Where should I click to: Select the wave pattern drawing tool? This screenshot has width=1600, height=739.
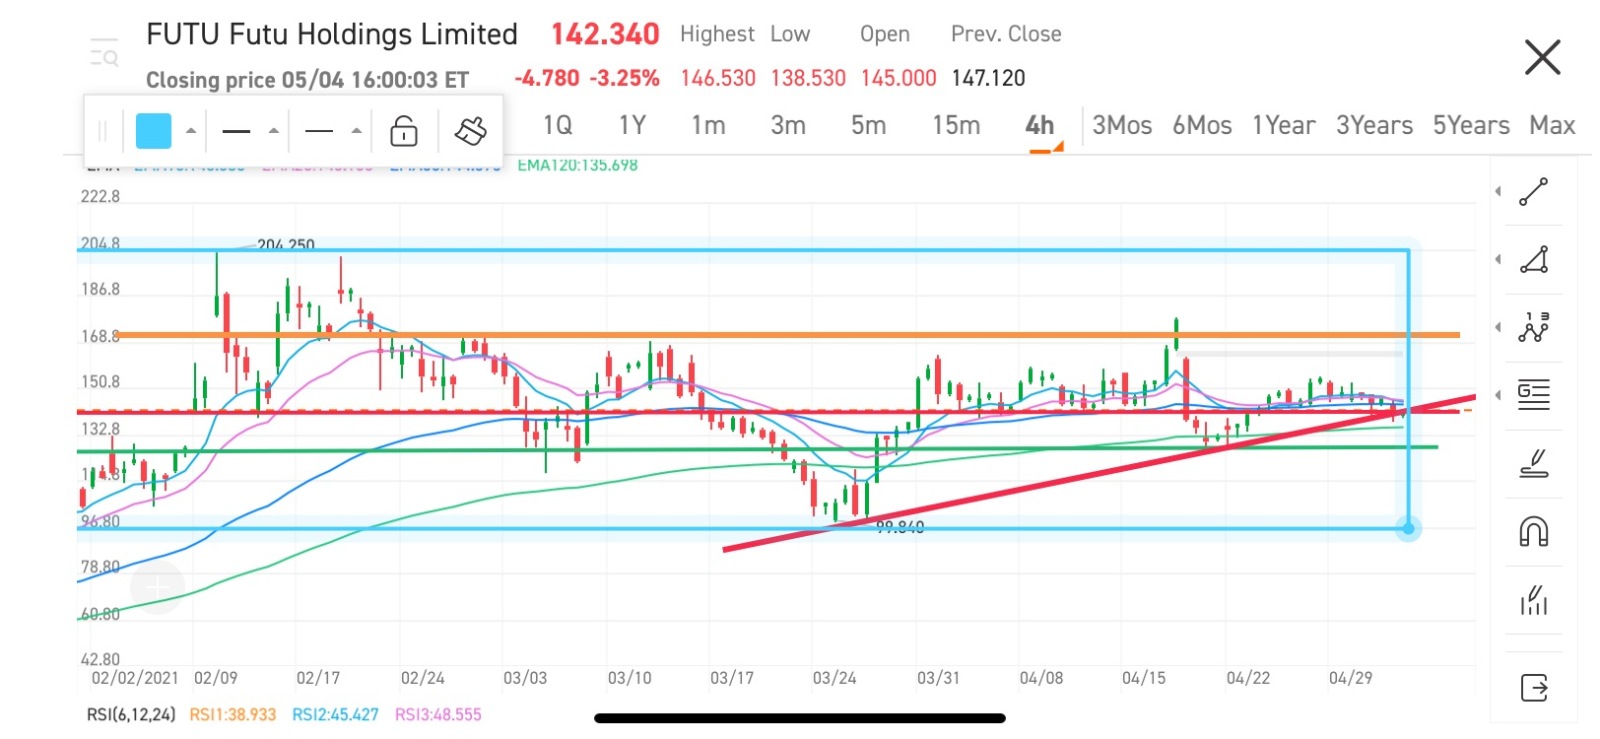pyautogui.click(x=1533, y=328)
